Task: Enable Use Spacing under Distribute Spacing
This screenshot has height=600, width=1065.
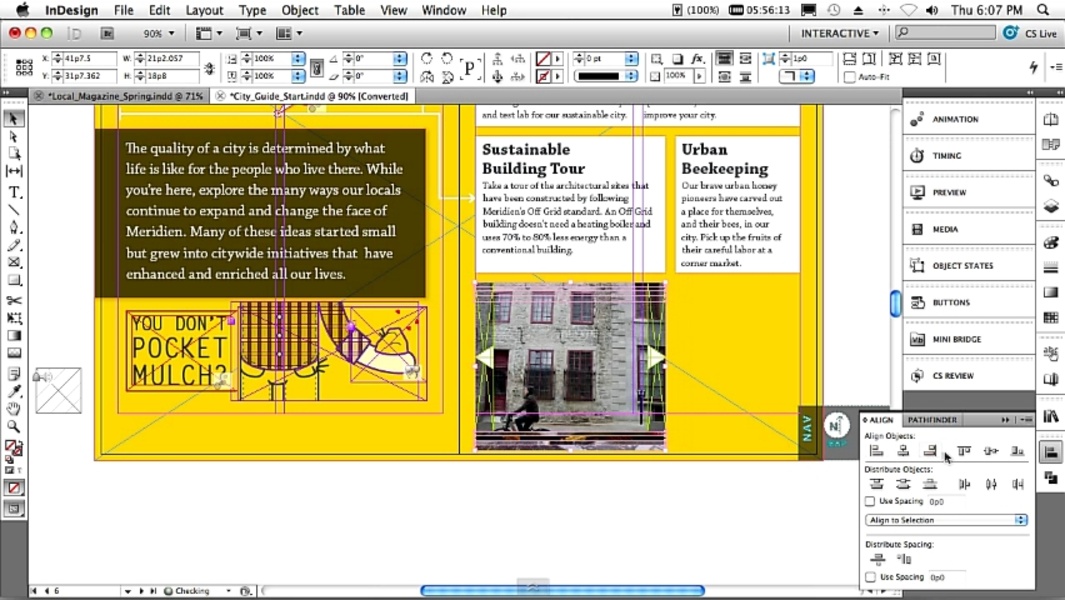Action: (x=870, y=577)
